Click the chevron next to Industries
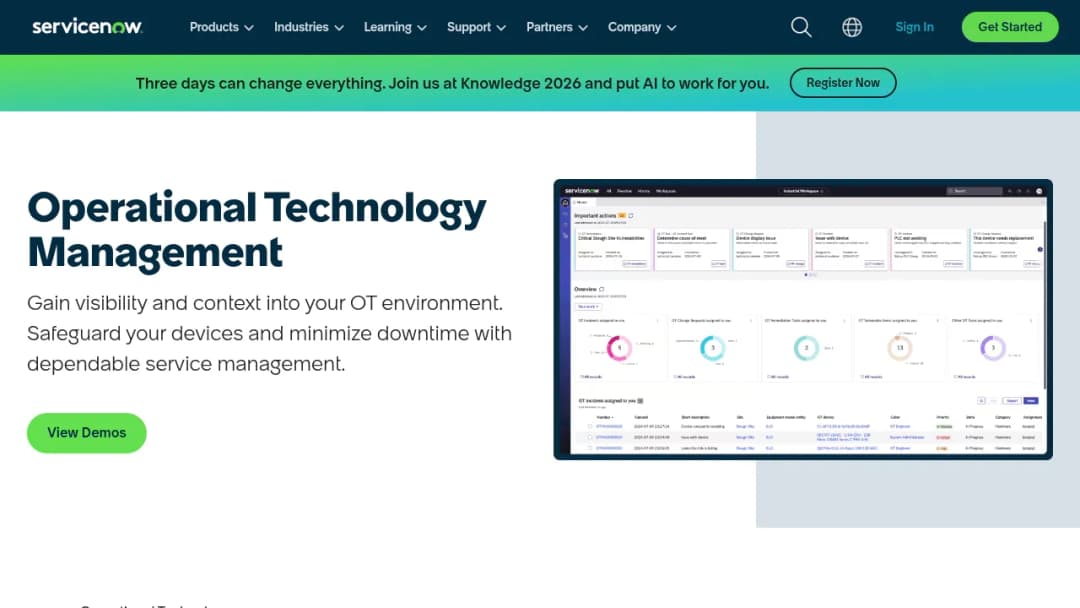Screen dimensions: 1080x608 point(339,28)
